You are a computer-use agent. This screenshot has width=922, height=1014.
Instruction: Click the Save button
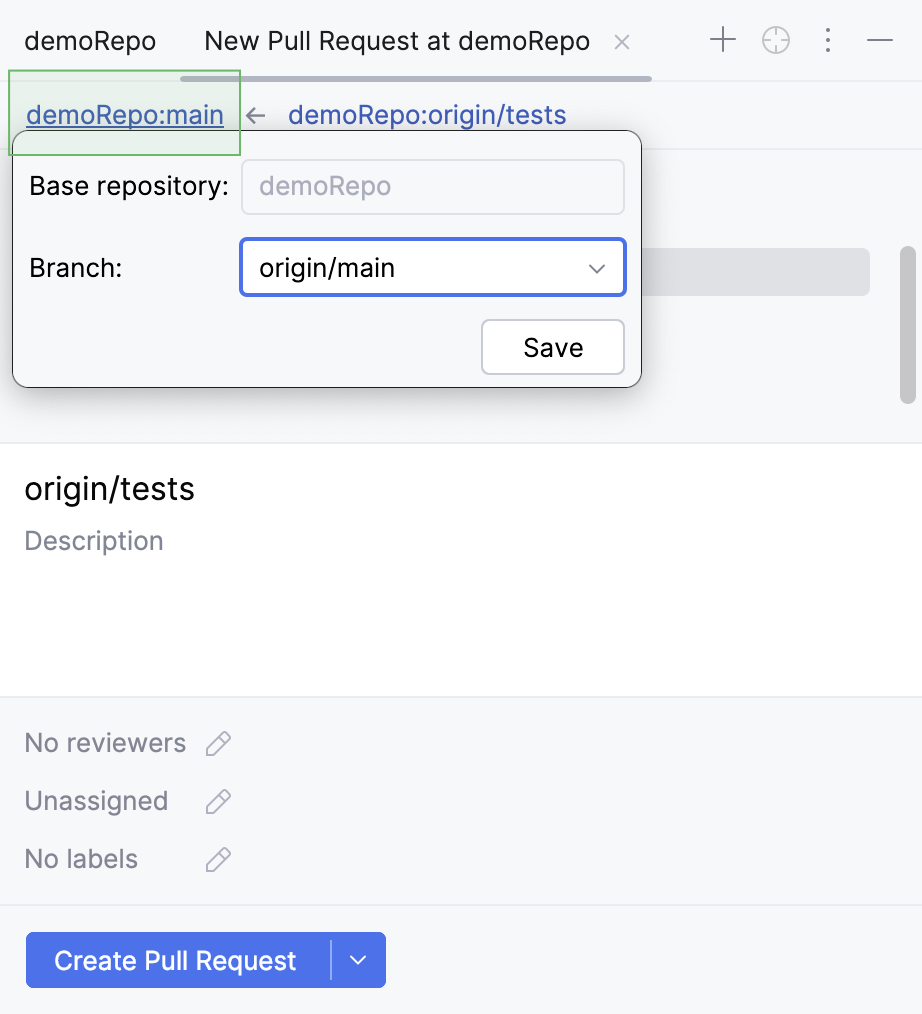pos(552,347)
